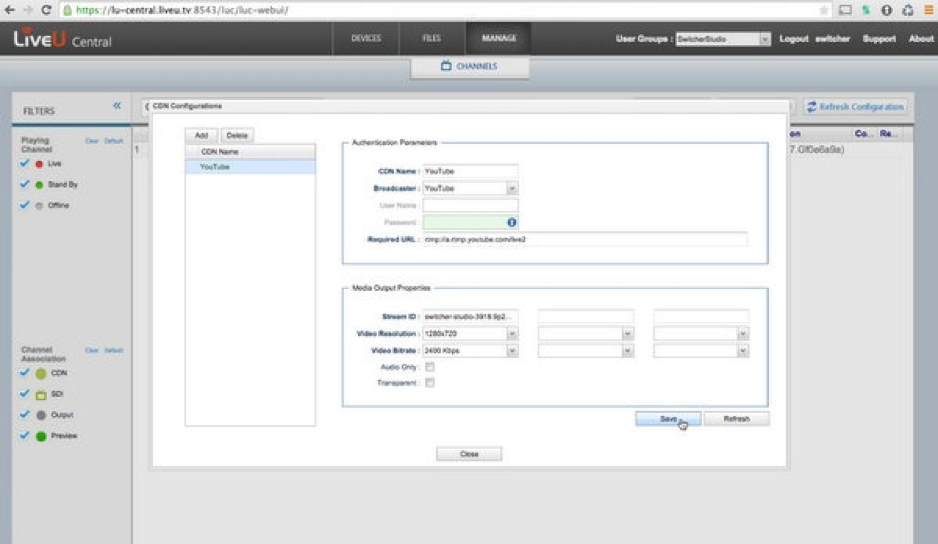Click the Add CDN button
938x544 pixels.
(201, 135)
